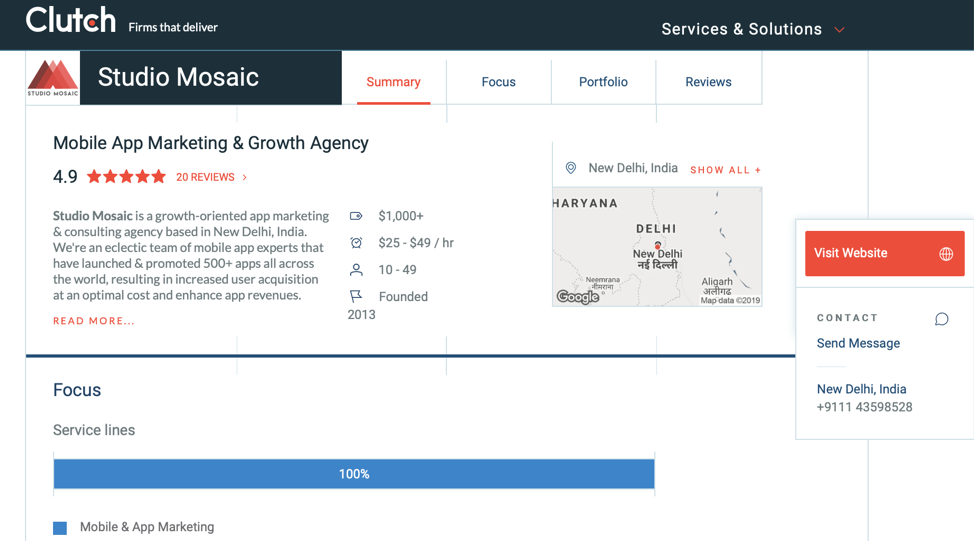The image size is (974, 541).
Task: Click the founded flag icon
Action: pos(356,296)
